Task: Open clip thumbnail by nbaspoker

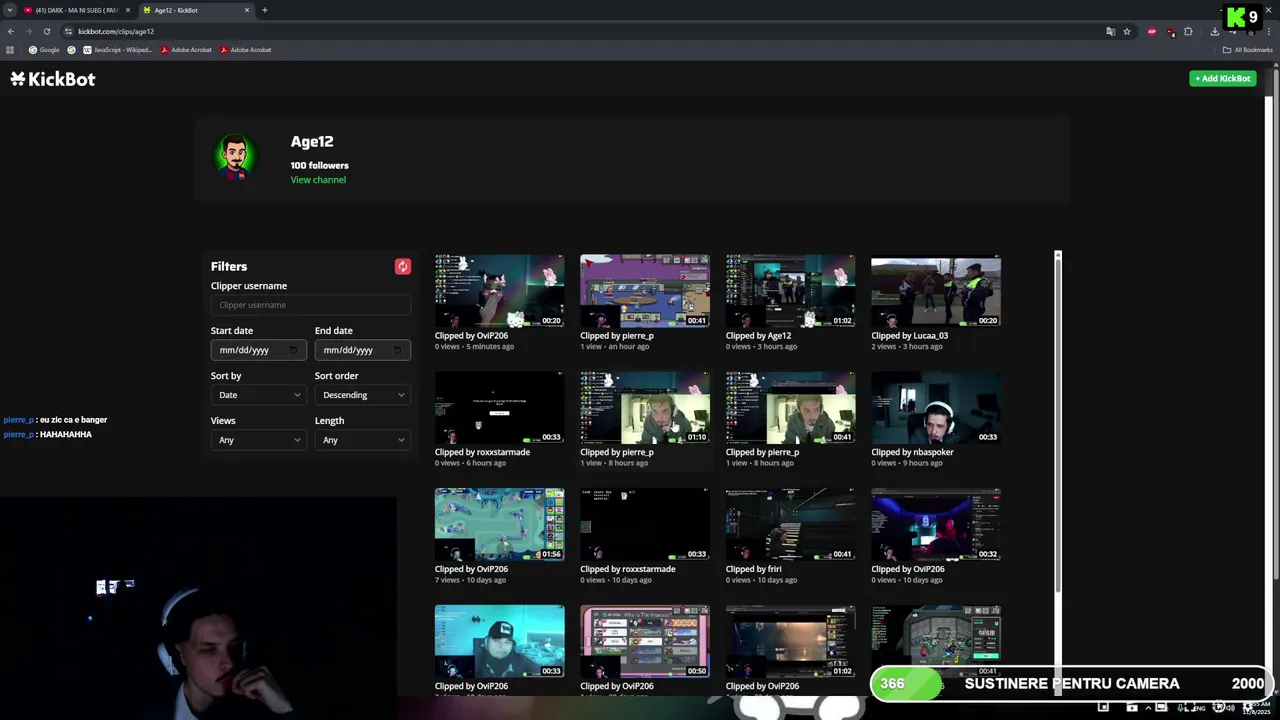Action: coord(936,407)
